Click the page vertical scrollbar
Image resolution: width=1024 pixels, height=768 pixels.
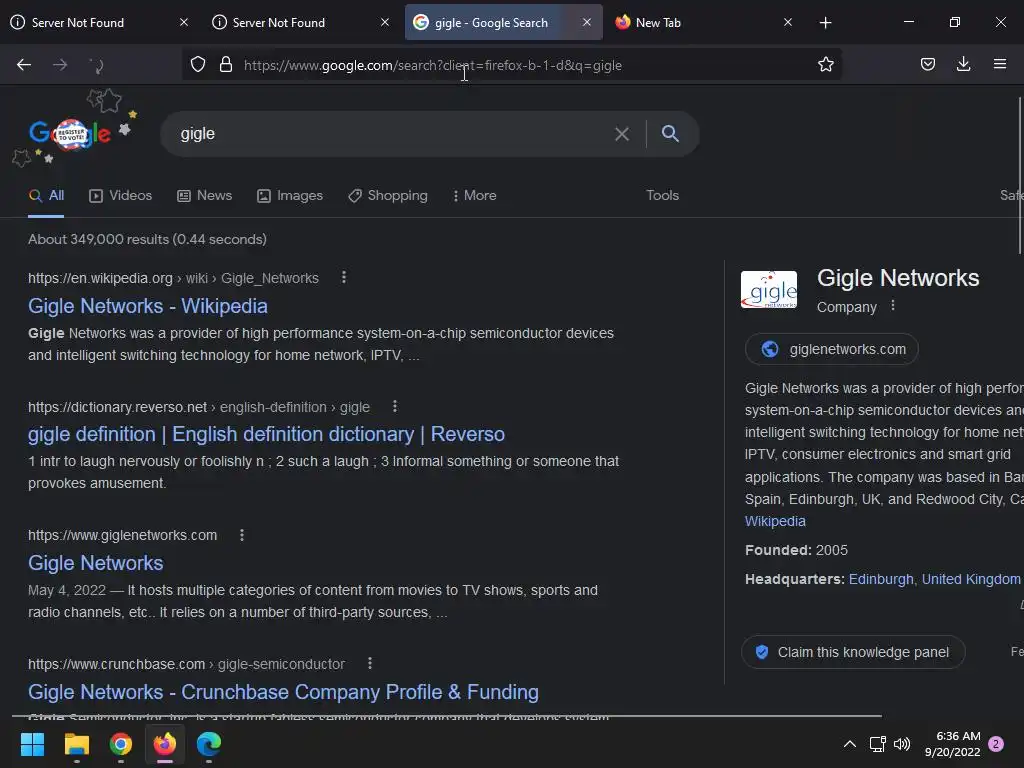pos(1020,175)
